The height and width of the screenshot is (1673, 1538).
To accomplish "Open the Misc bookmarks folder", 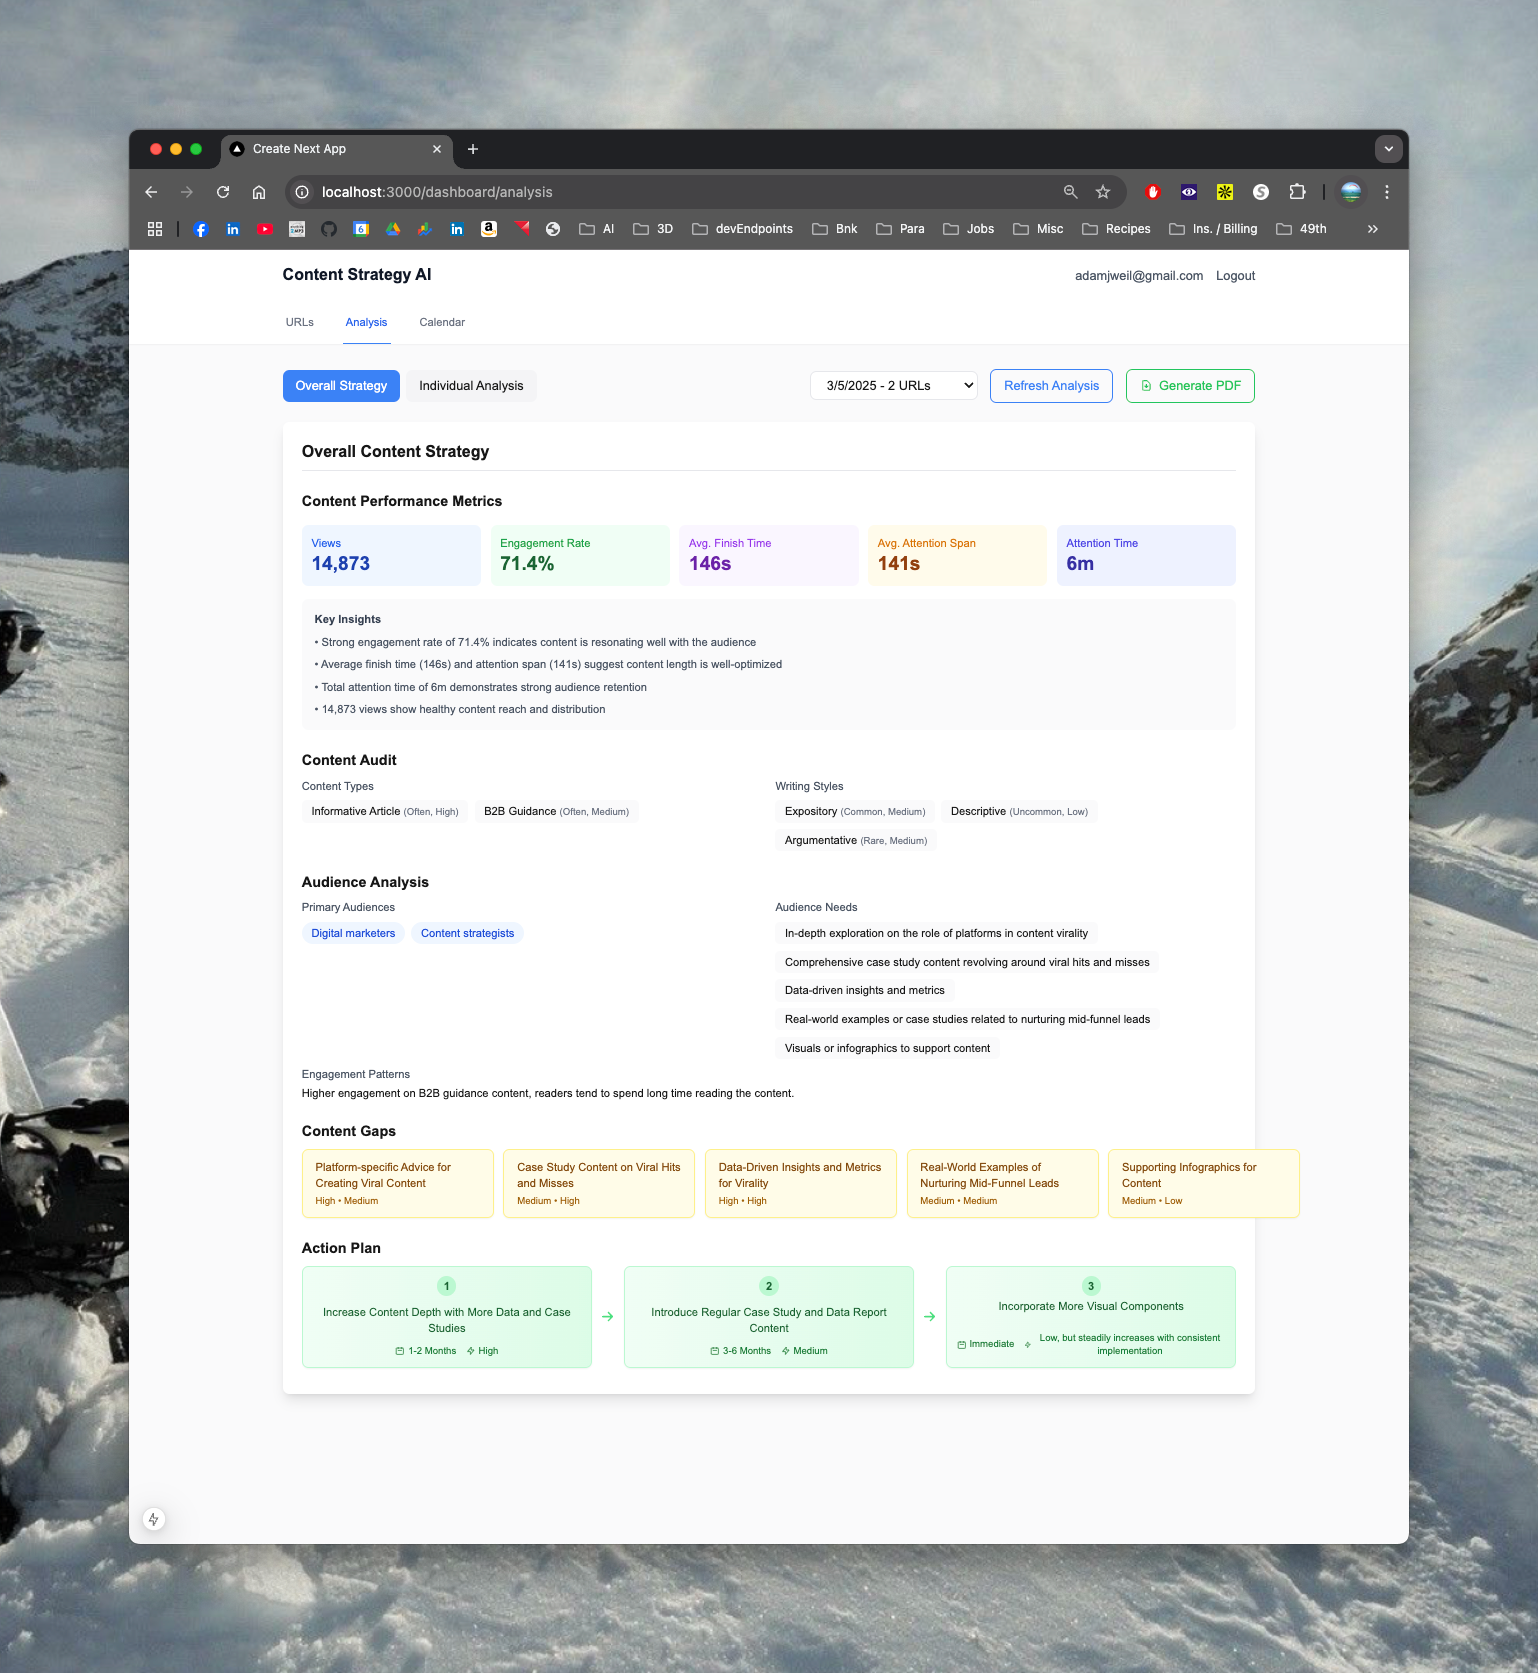I will click(1039, 229).
